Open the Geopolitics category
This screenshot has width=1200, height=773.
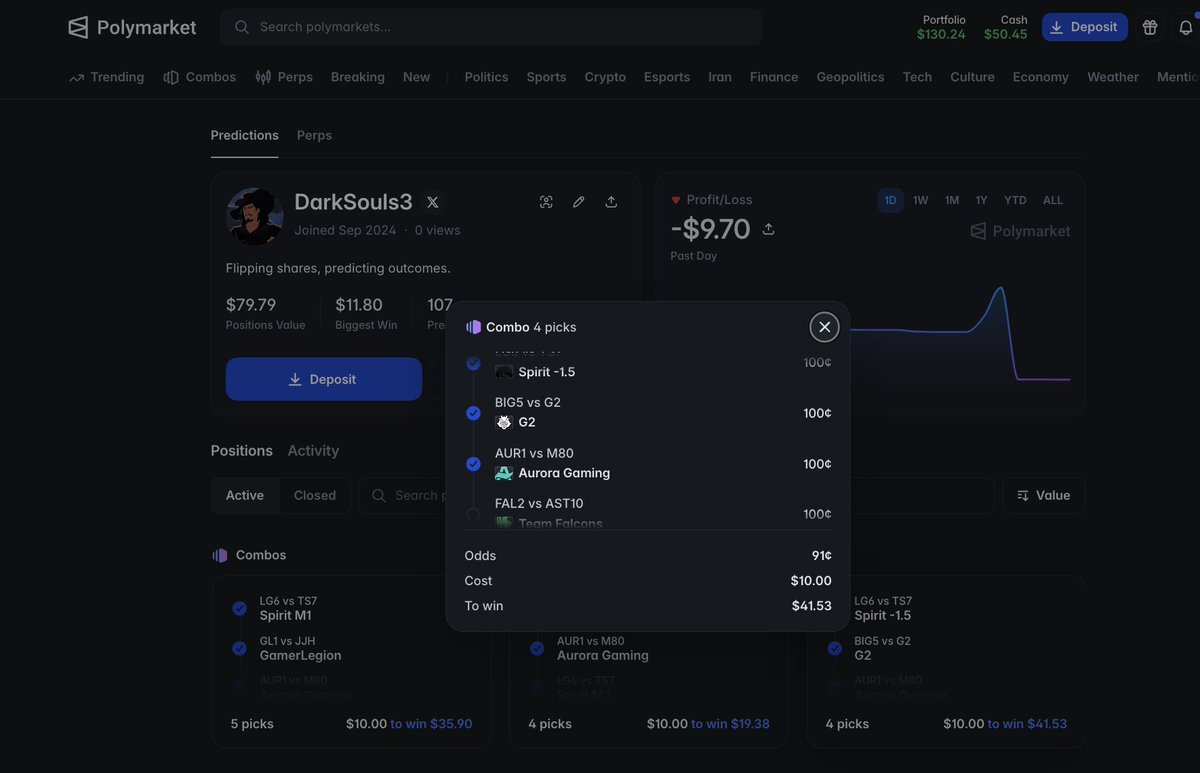click(x=850, y=77)
